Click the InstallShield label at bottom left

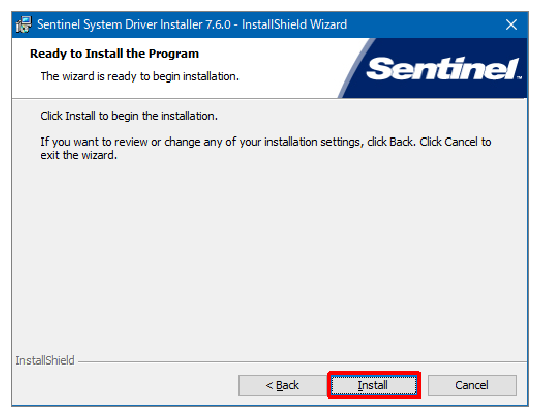pos(45,361)
